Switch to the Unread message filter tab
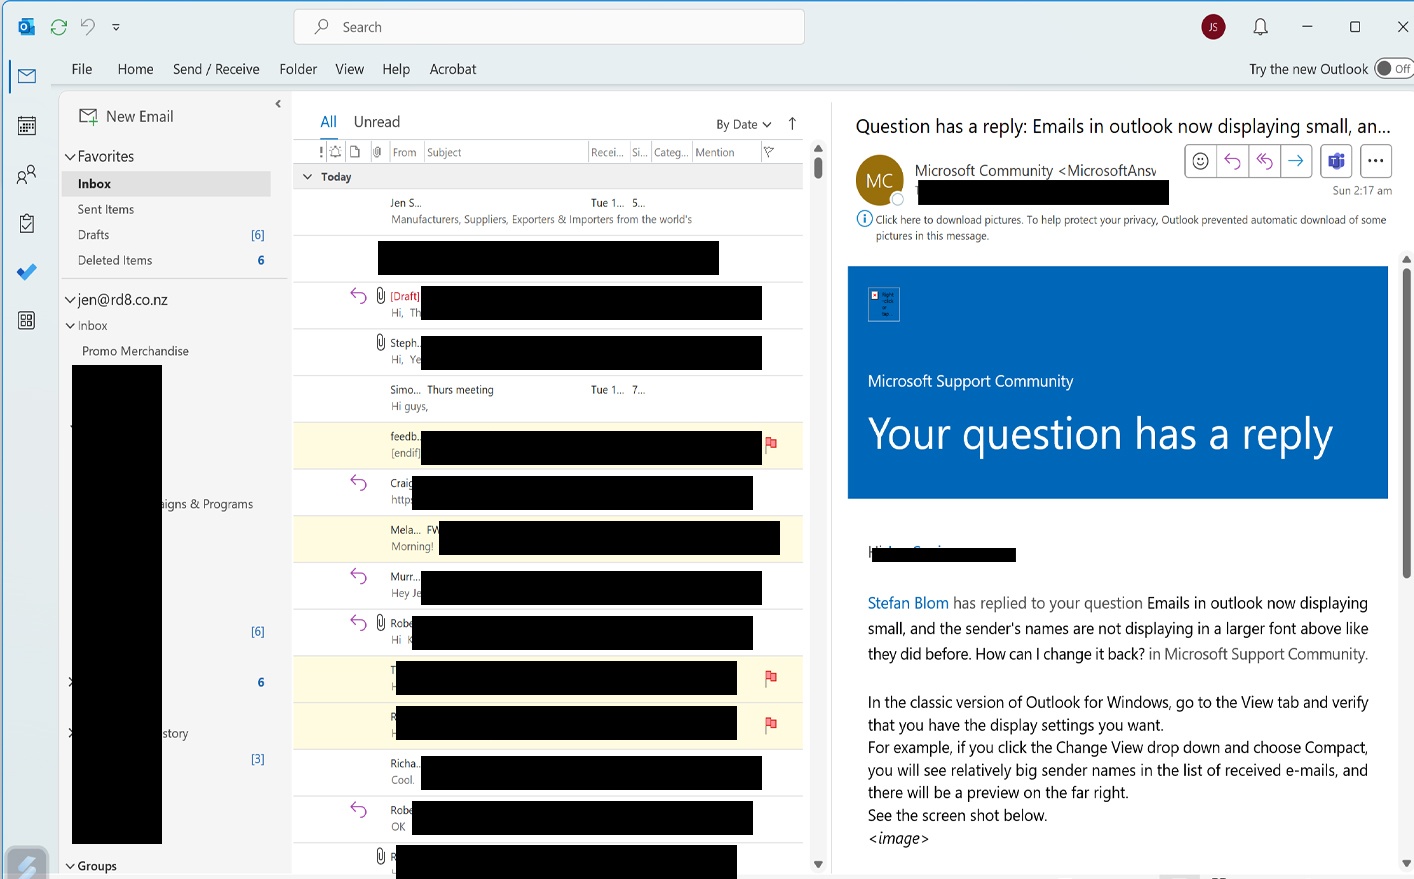The image size is (1414, 879). 377,121
